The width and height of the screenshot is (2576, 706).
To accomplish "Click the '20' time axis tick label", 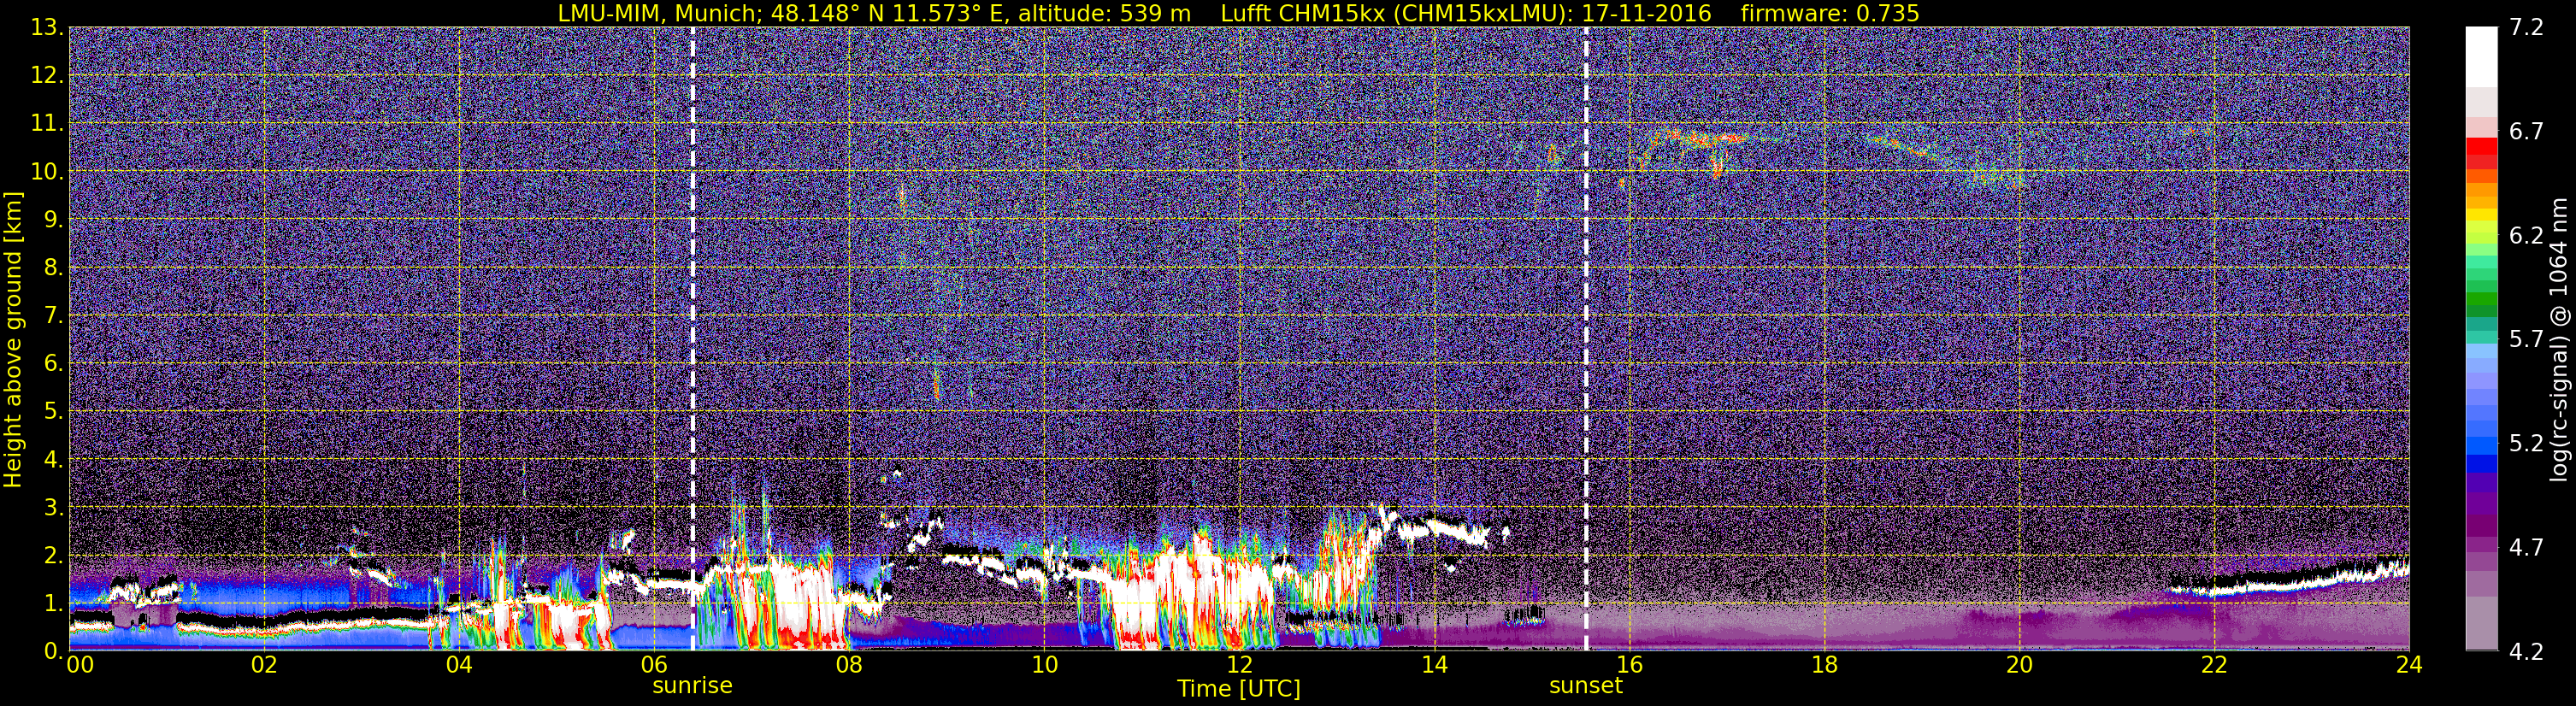I will [x=2019, y=665].
